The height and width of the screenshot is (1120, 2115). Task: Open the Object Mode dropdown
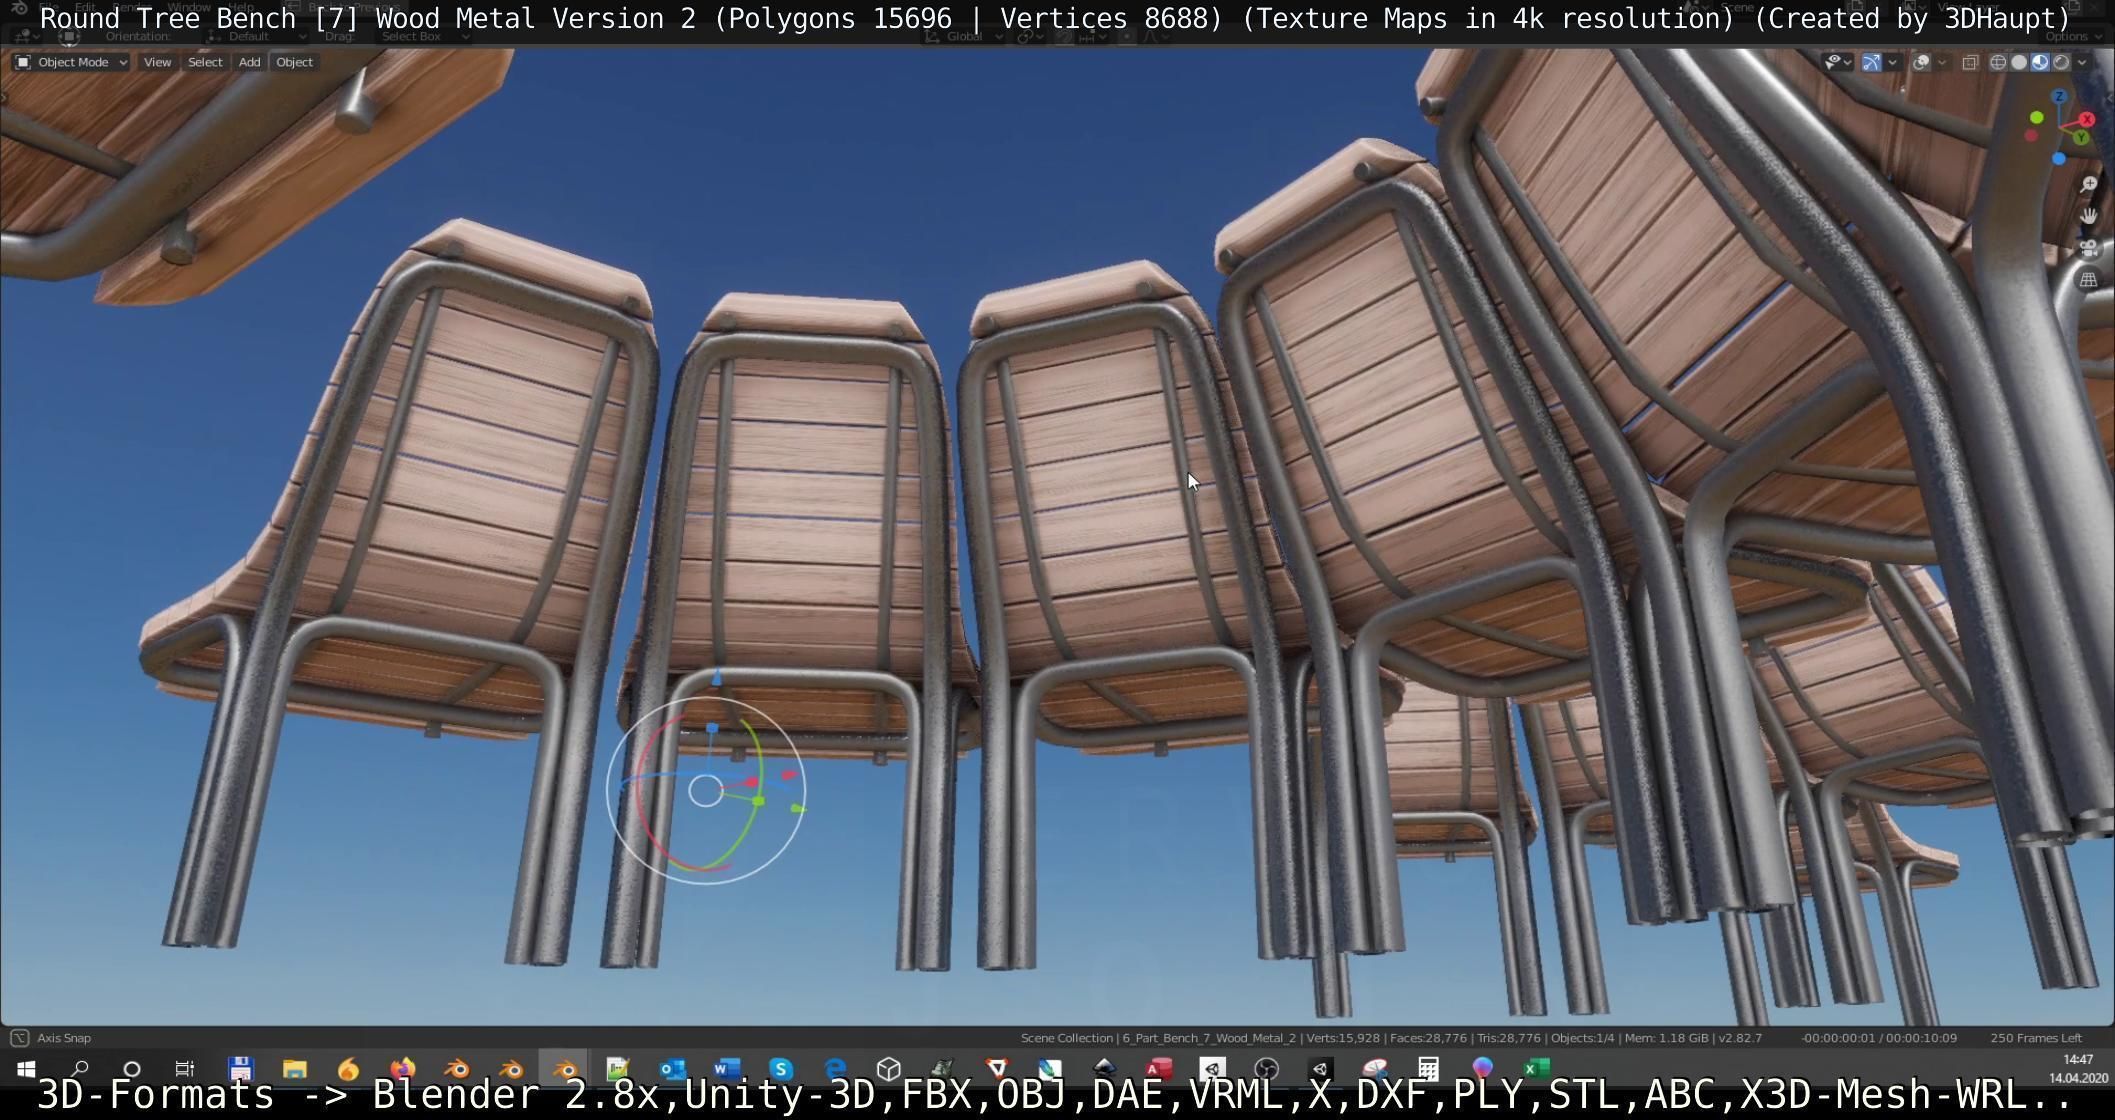click(72, 62)
